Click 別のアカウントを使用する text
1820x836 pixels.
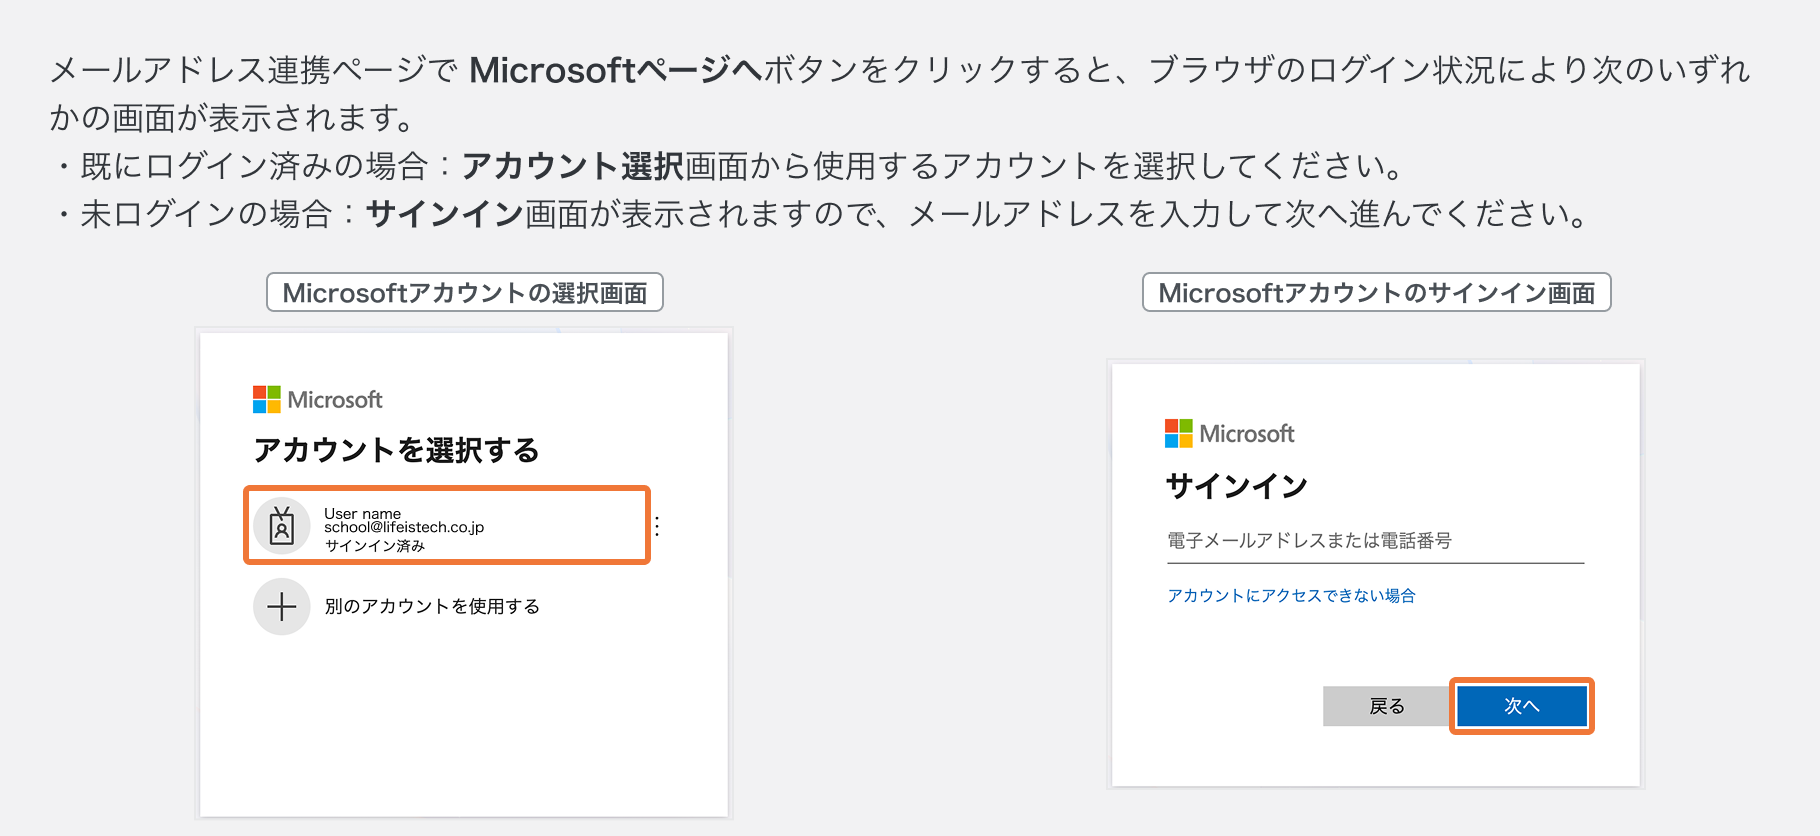click(432, 606)
